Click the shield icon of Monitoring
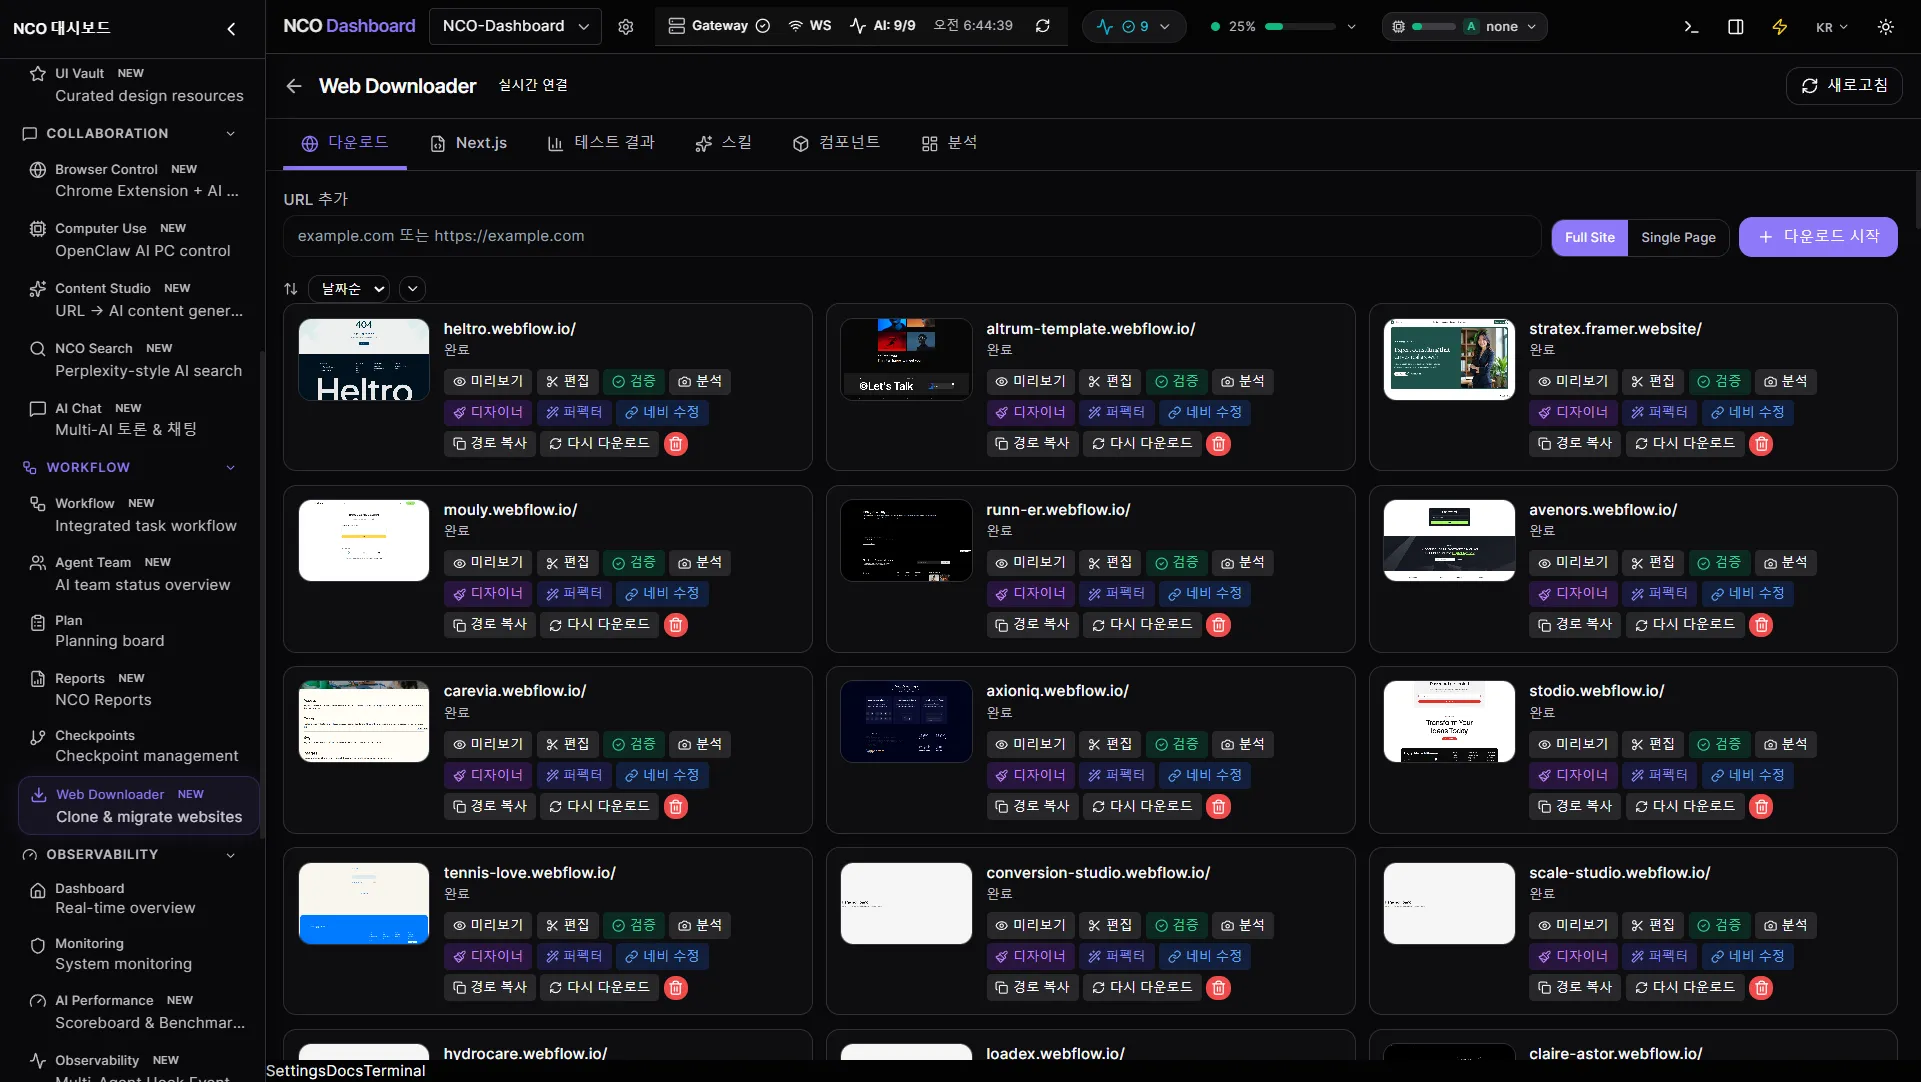Image resolution: width=1921 pixels, height=1082 pixels. pyautogui.click(x=38, y=945)
